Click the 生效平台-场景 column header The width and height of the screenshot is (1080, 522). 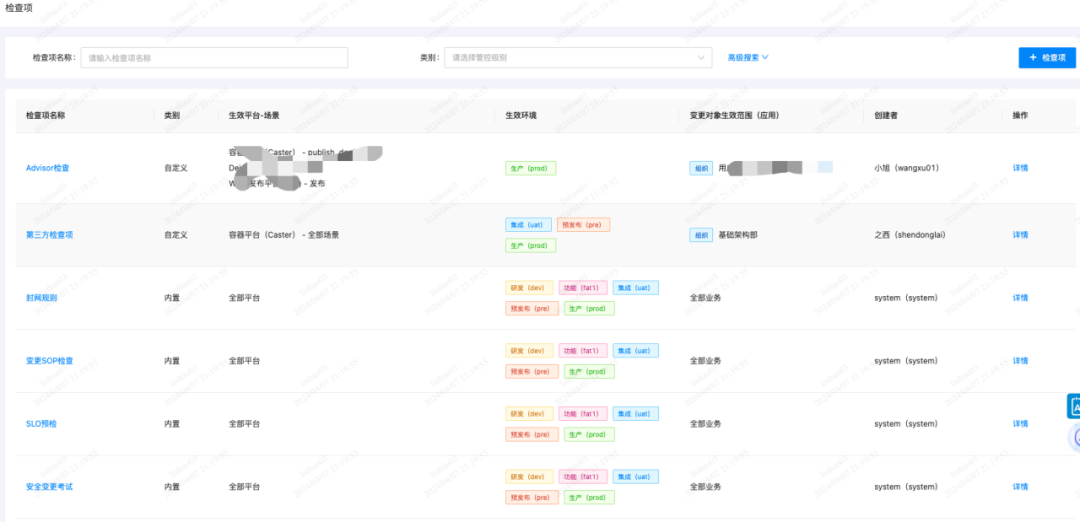254,116
